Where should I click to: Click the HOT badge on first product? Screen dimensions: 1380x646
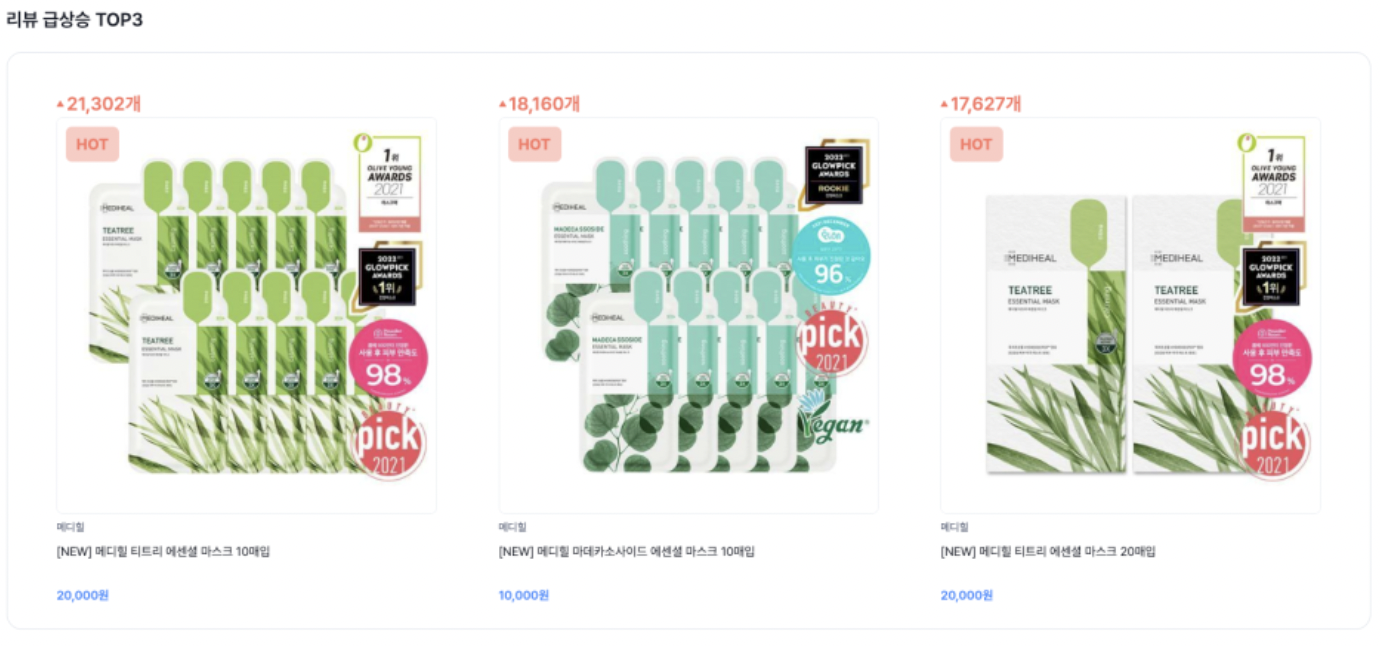point(92,144)
